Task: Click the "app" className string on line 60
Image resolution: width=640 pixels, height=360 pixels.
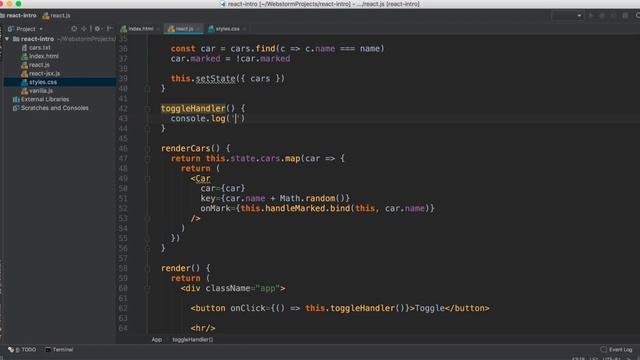Action: tap(268, 289)
